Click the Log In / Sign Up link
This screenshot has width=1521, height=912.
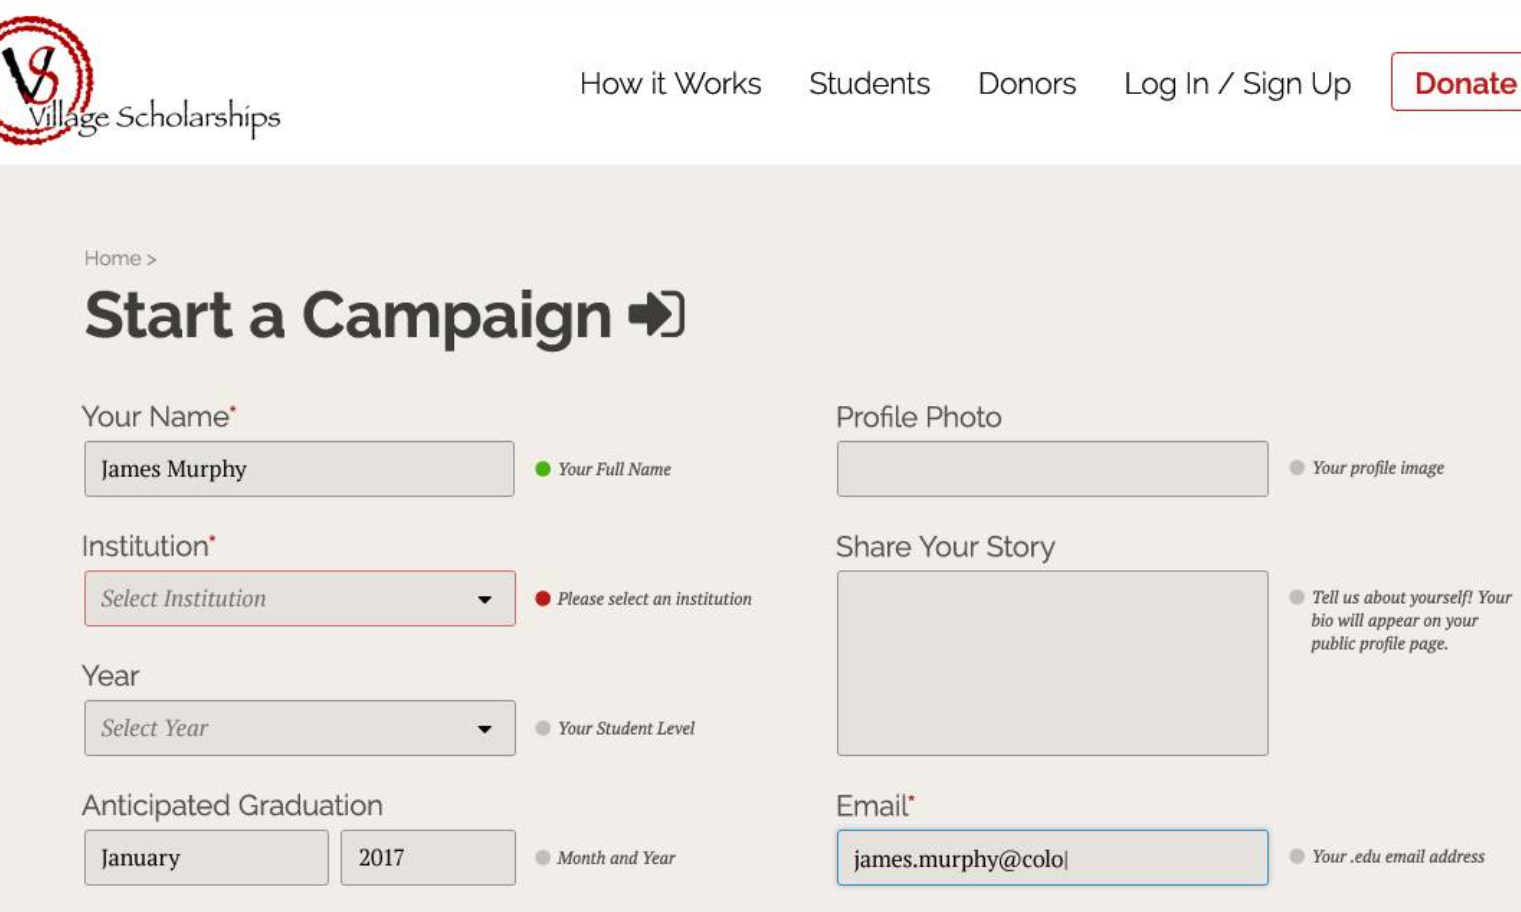click(1237, 84)
